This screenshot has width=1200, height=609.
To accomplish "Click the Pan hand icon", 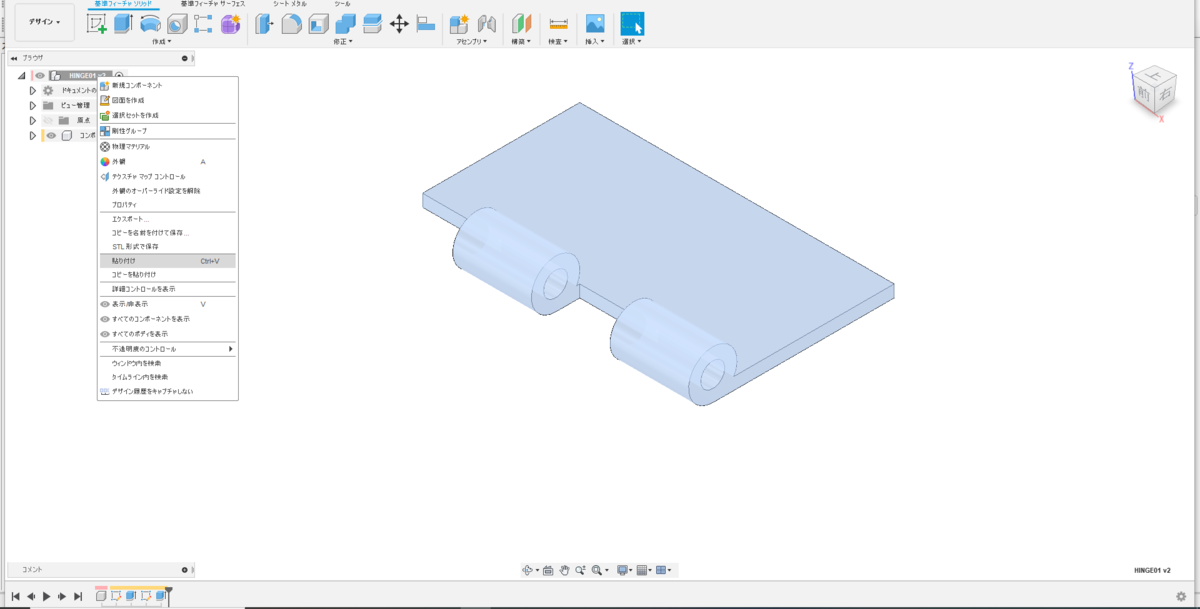I will [x=564, y=570].
